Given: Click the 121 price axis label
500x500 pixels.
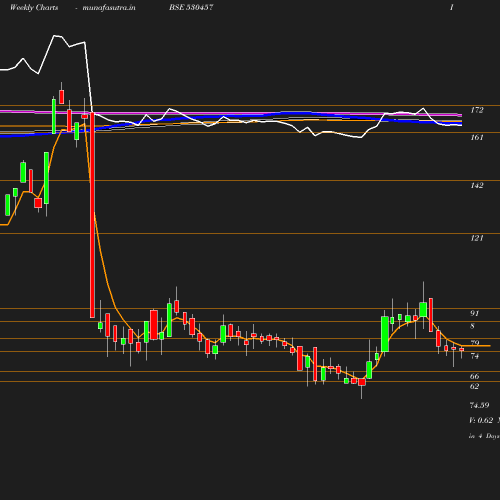Looking at the screenshot, I should coord(477,238).
